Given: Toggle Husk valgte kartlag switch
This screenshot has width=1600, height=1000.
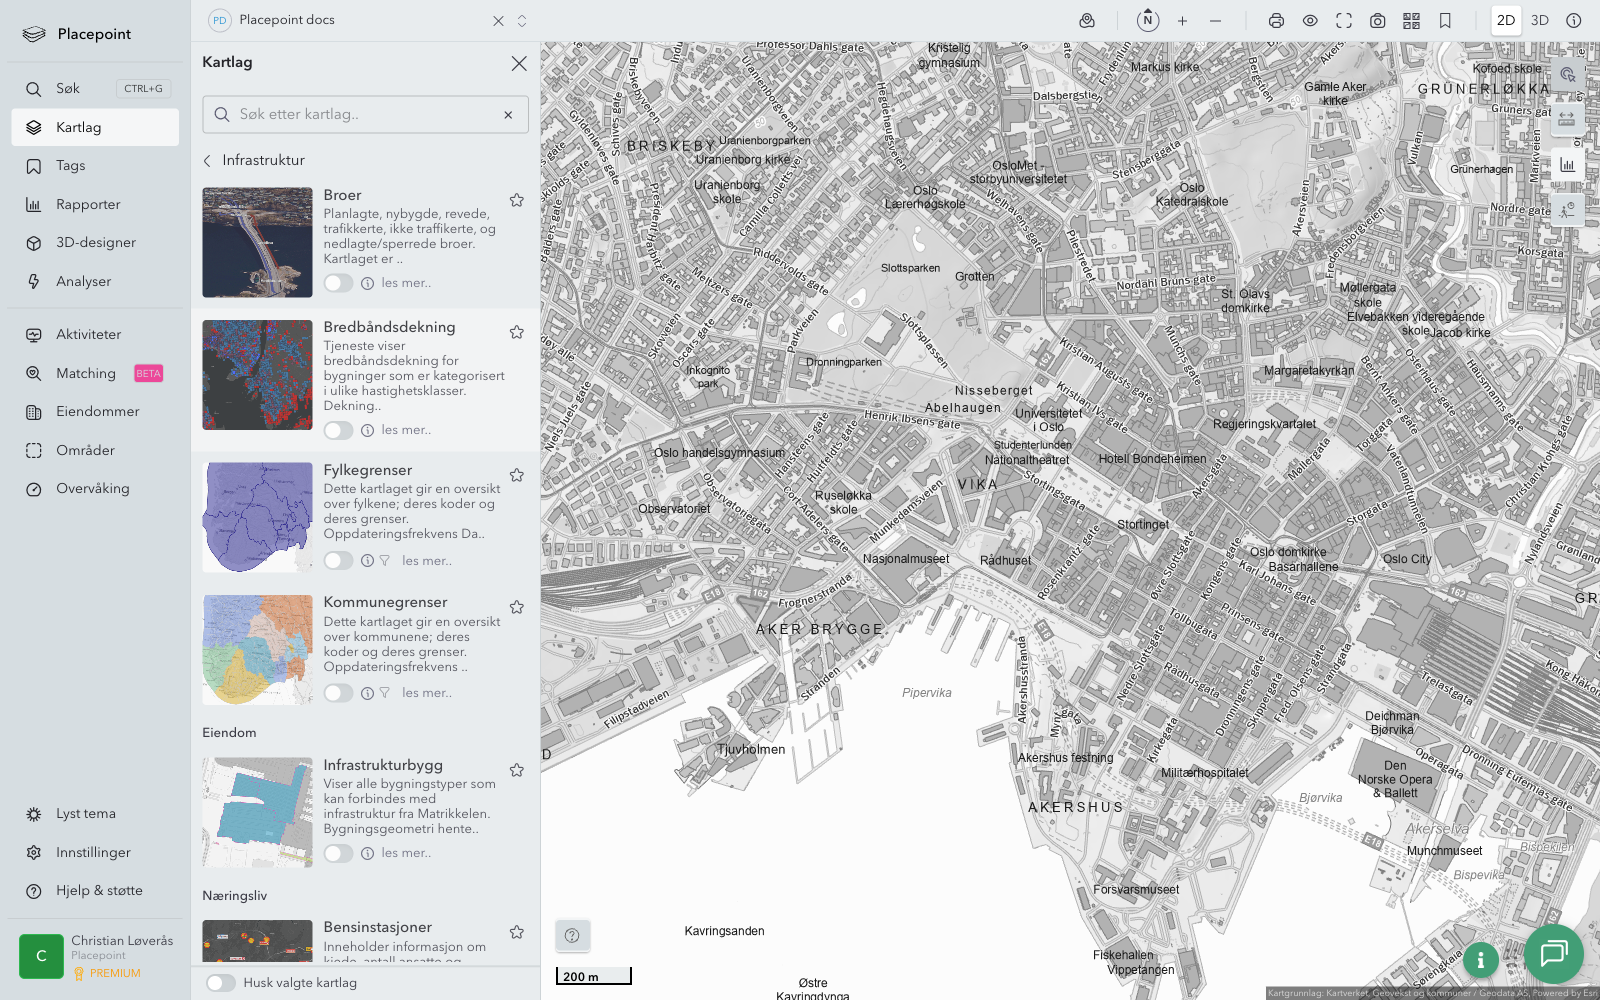Looking at the screenshot, I should click(221, 983).
